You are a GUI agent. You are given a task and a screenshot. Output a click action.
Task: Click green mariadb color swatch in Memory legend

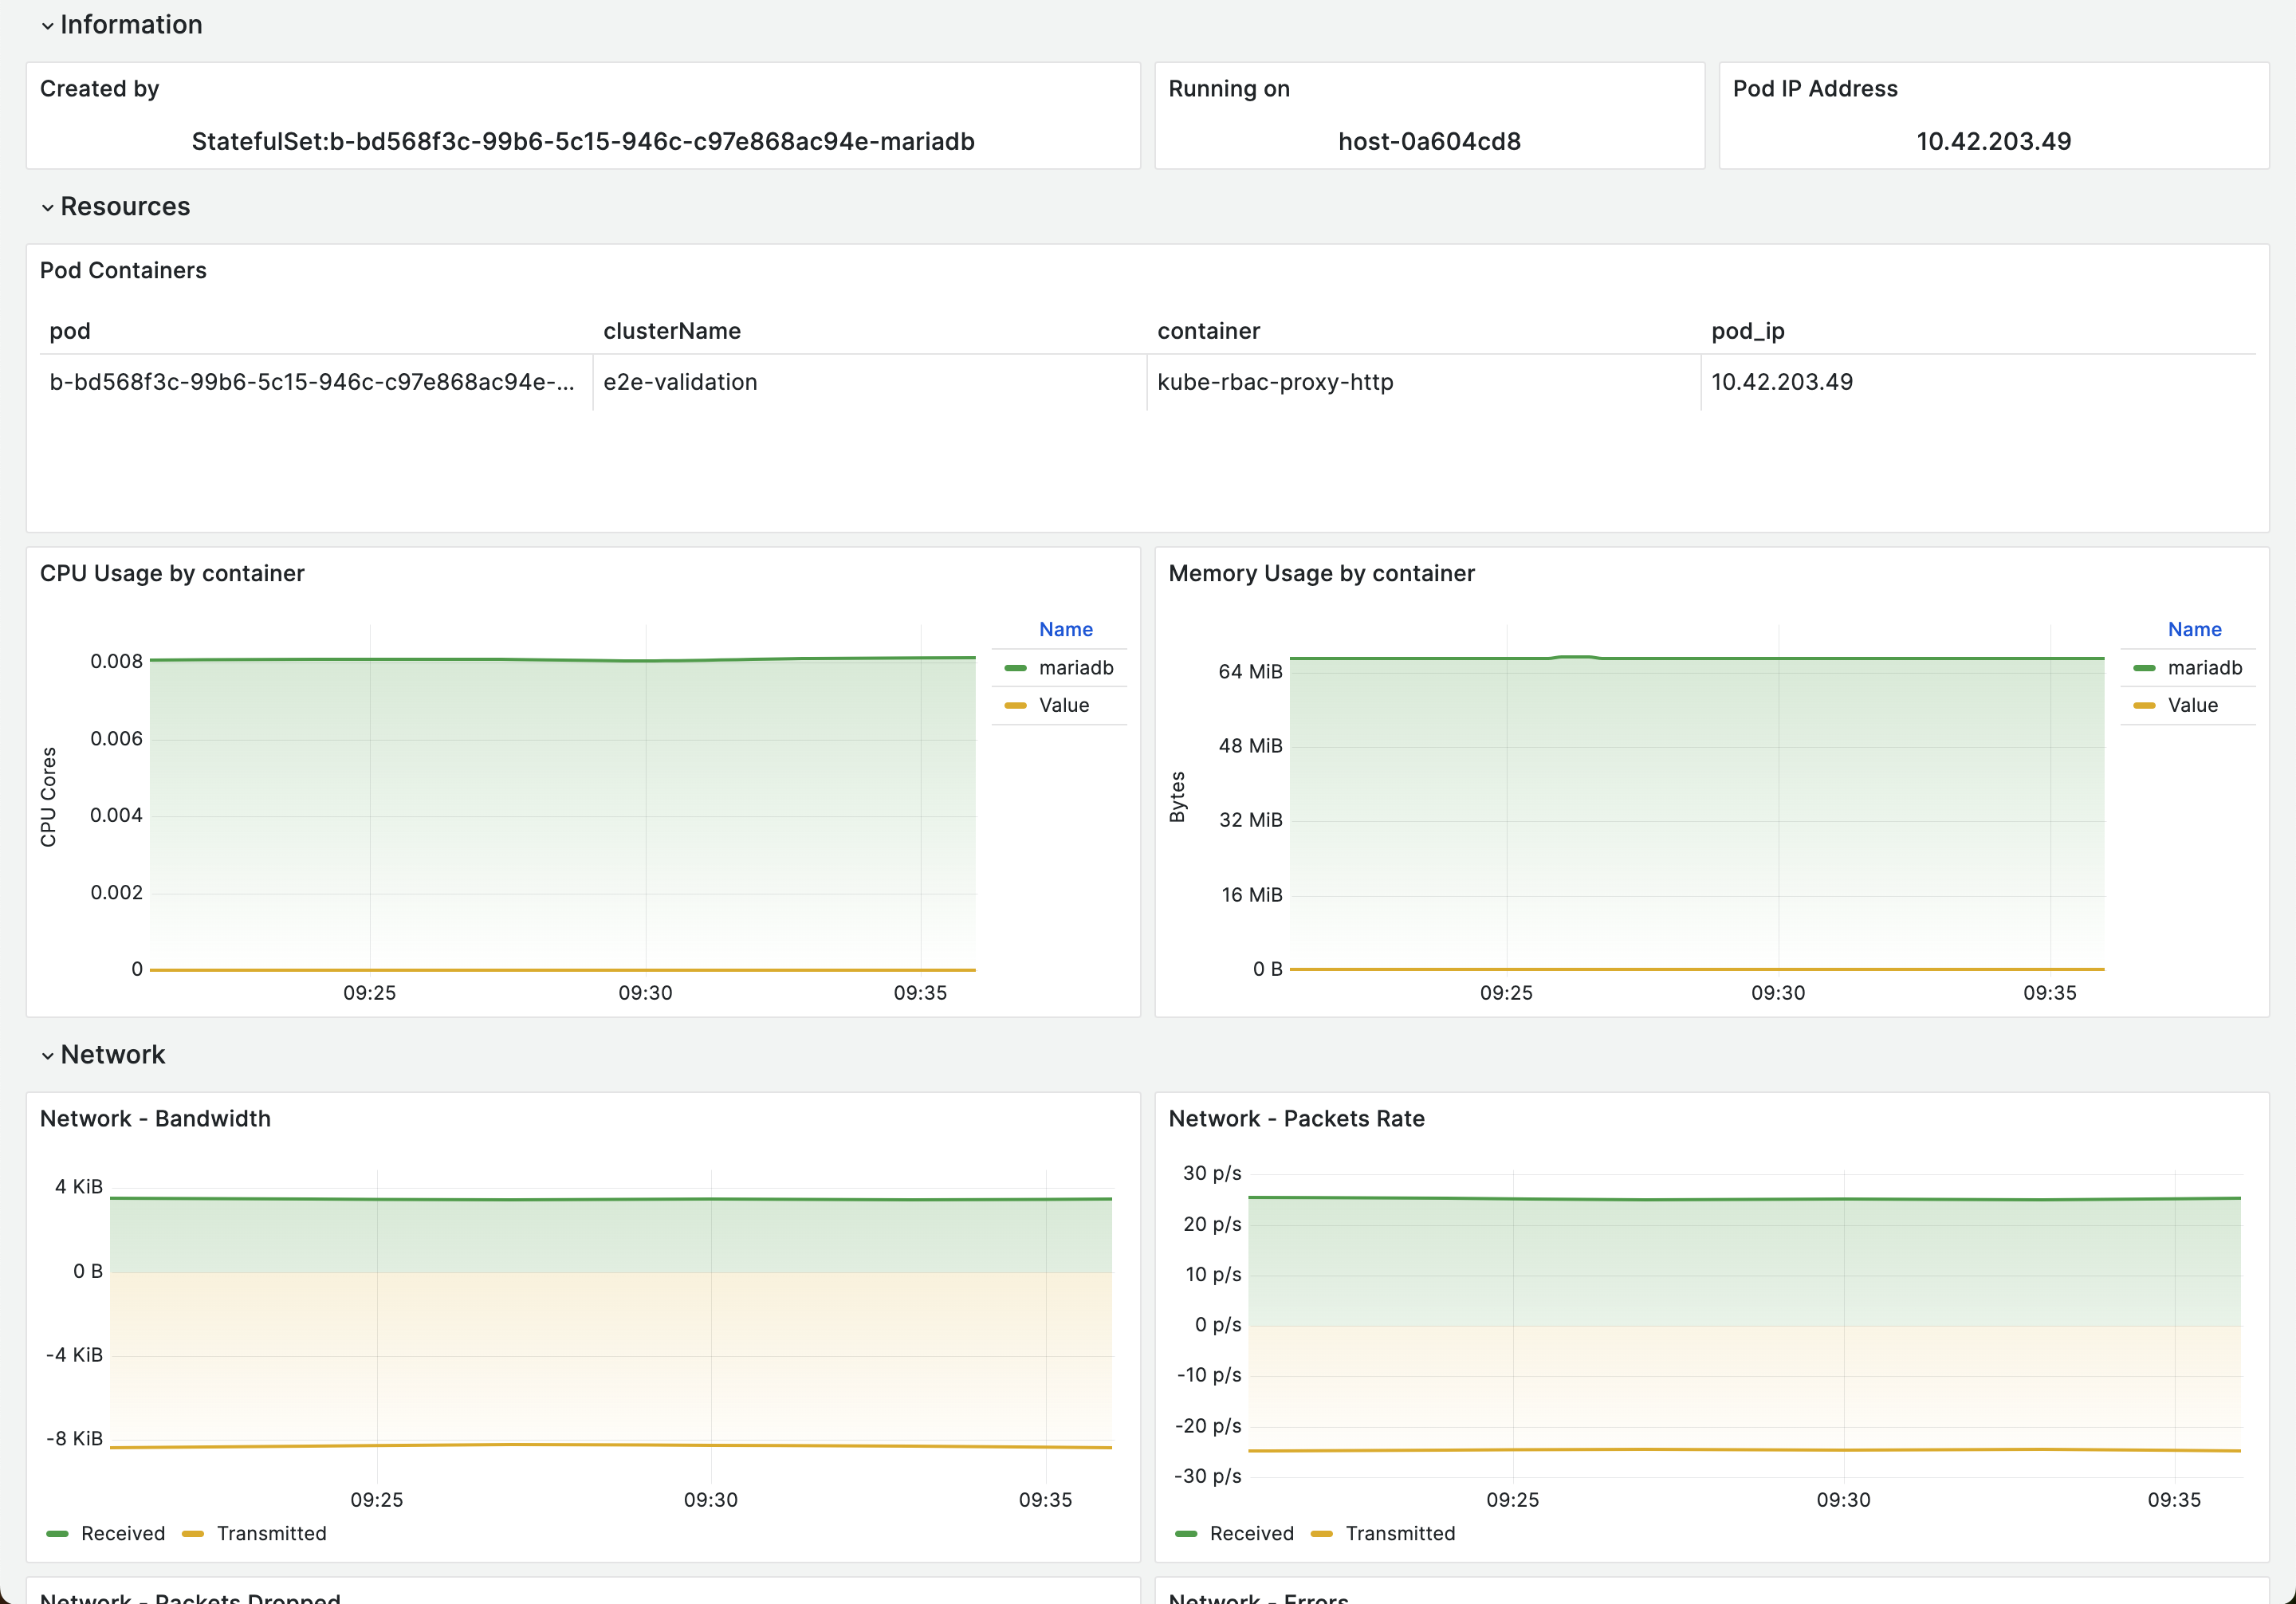pyautogui.click(x=2144, y=668)
